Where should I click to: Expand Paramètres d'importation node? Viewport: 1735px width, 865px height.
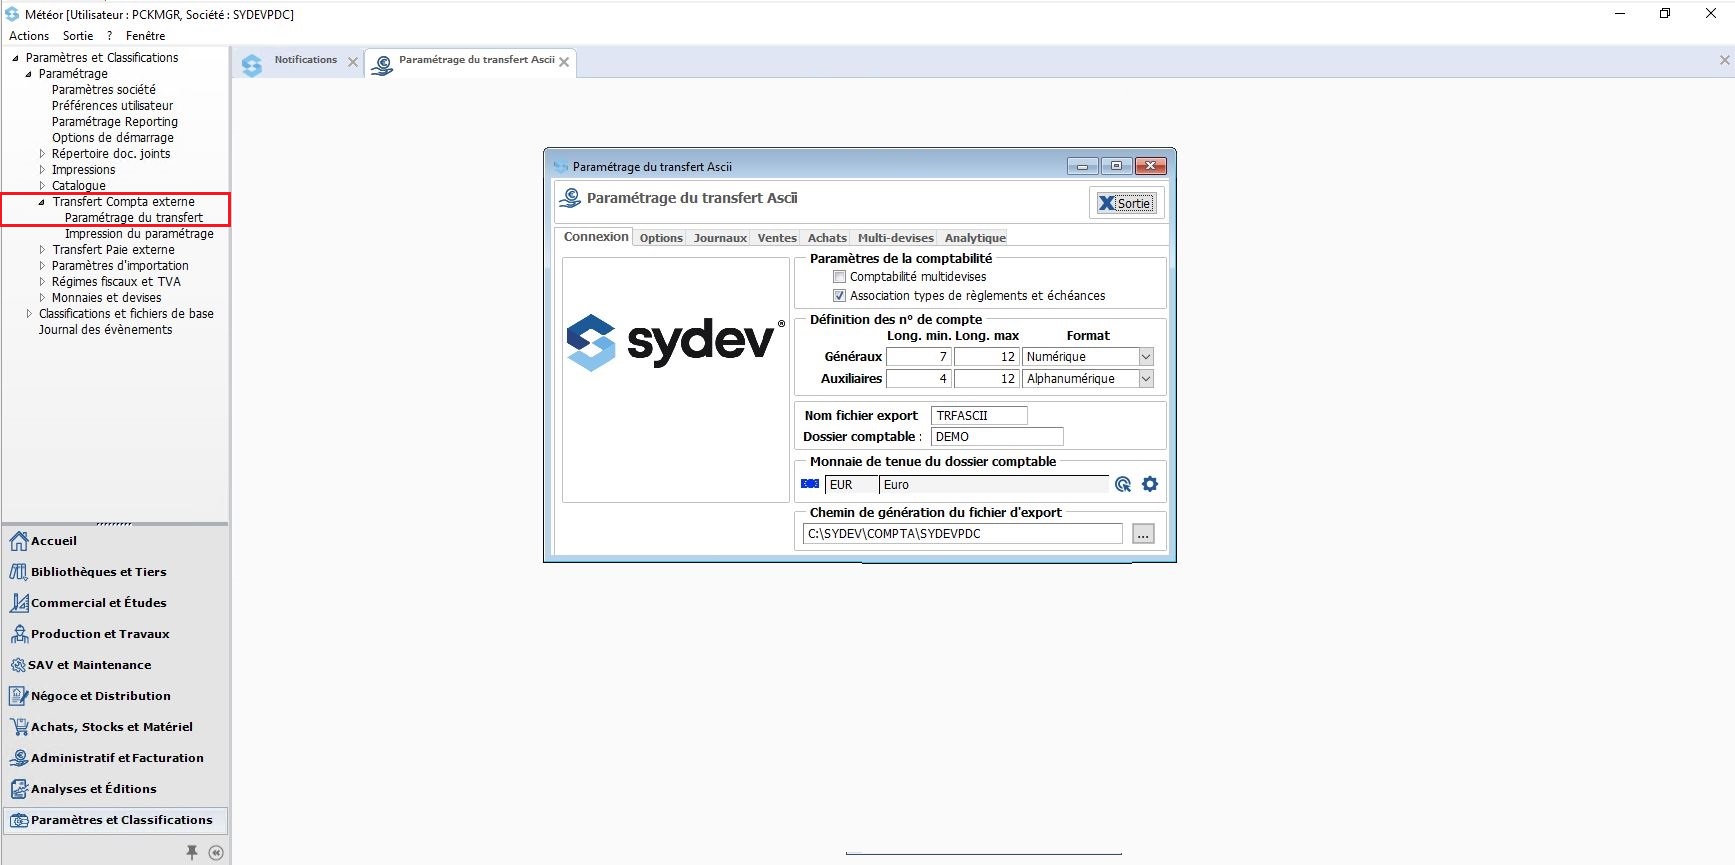(x=42, y=266)
